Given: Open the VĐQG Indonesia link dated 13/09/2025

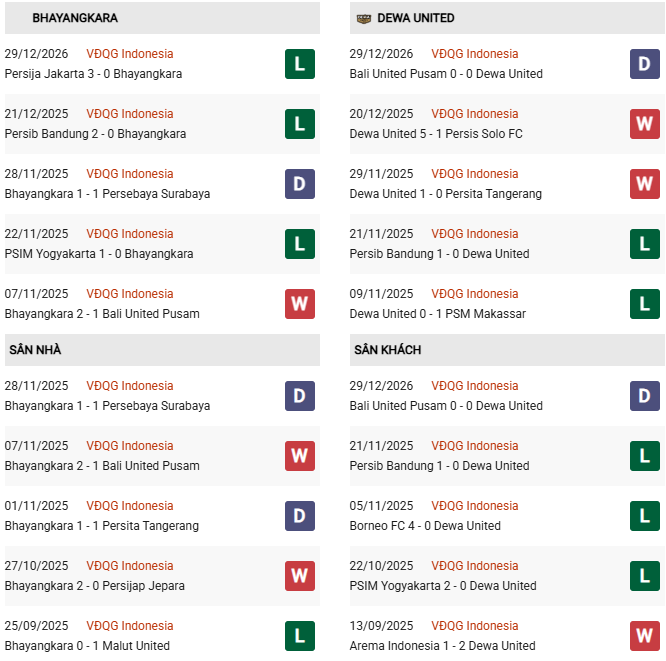Looking at the screenshot, I should point(474,626).
